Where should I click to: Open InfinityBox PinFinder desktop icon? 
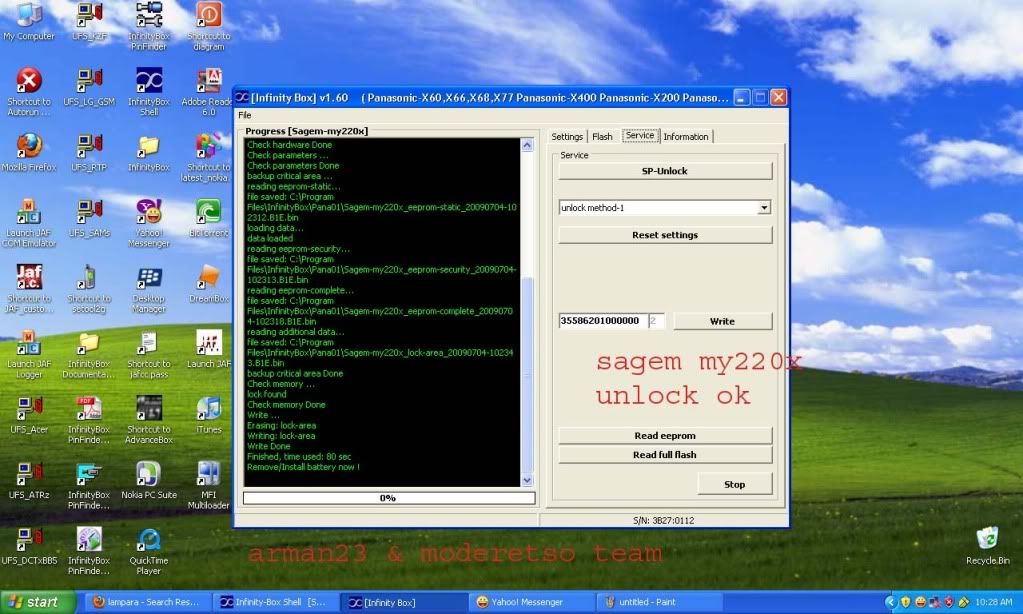click(149, 26)
